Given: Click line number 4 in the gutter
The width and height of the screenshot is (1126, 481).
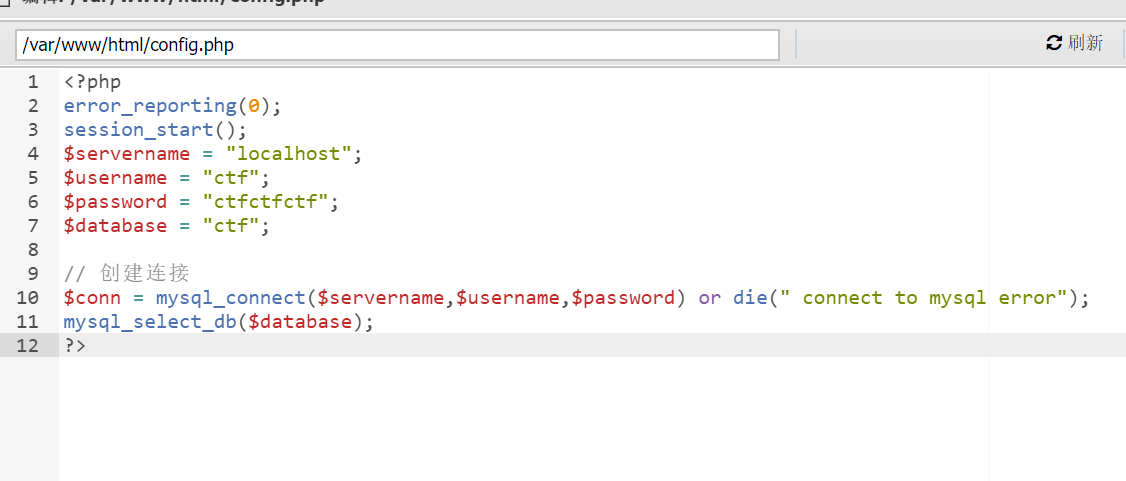Looking at the screenshot, I should 33,154.
